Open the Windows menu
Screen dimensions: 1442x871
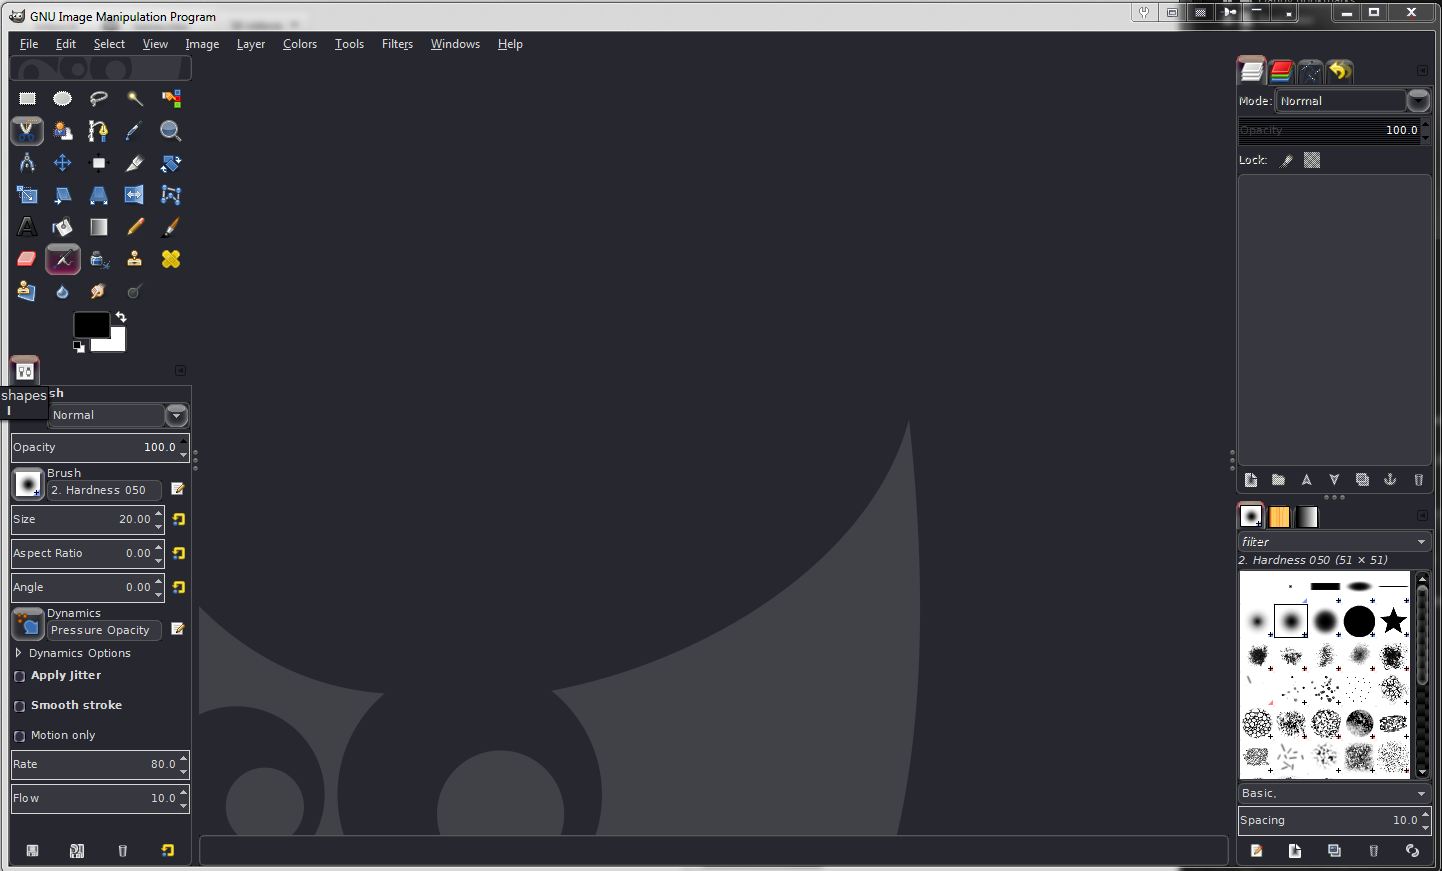[x=455, y=44]
